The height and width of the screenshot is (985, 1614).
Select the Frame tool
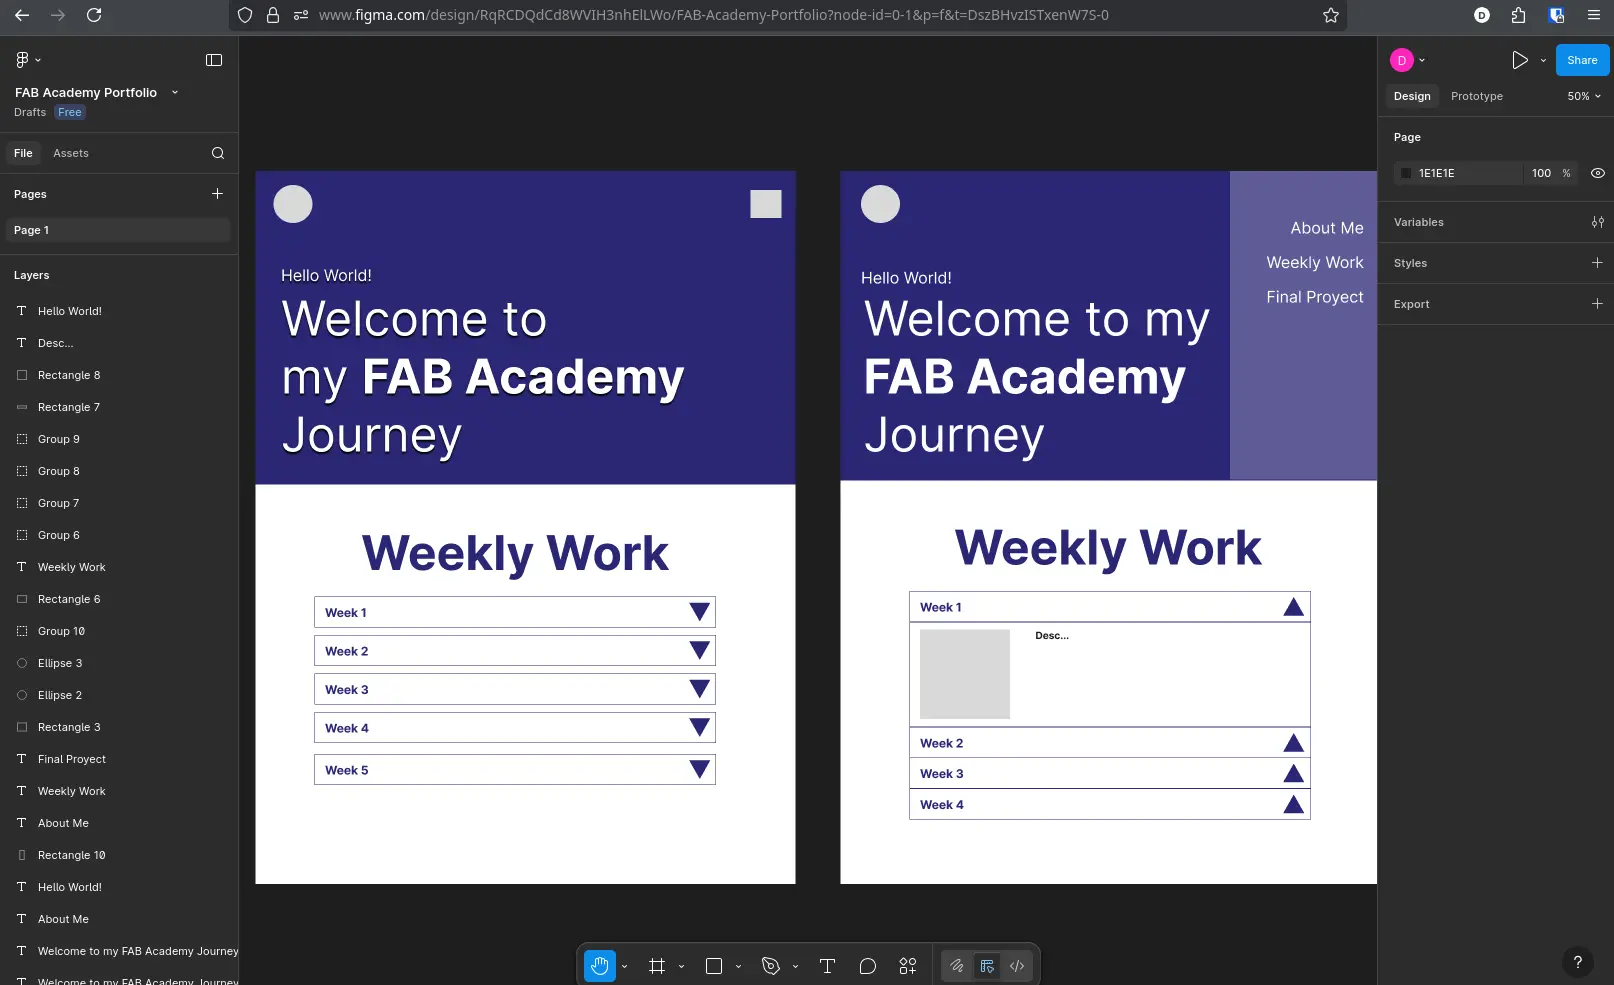657,966
